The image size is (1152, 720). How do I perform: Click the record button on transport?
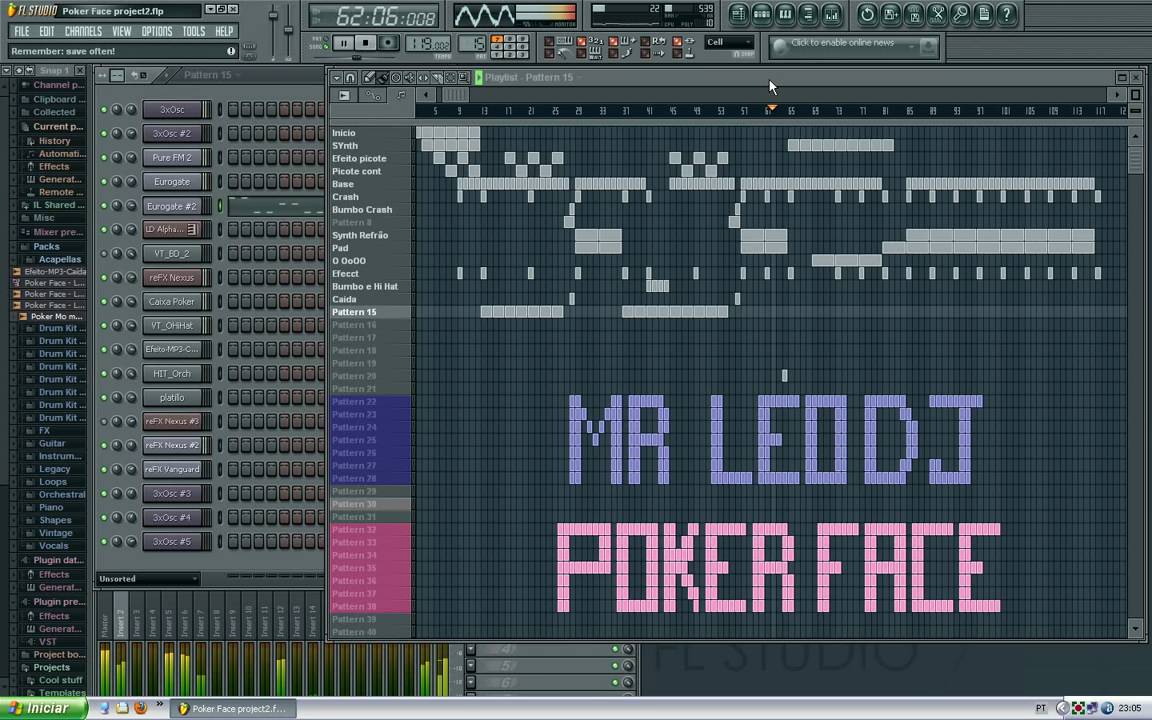(389, 43)
